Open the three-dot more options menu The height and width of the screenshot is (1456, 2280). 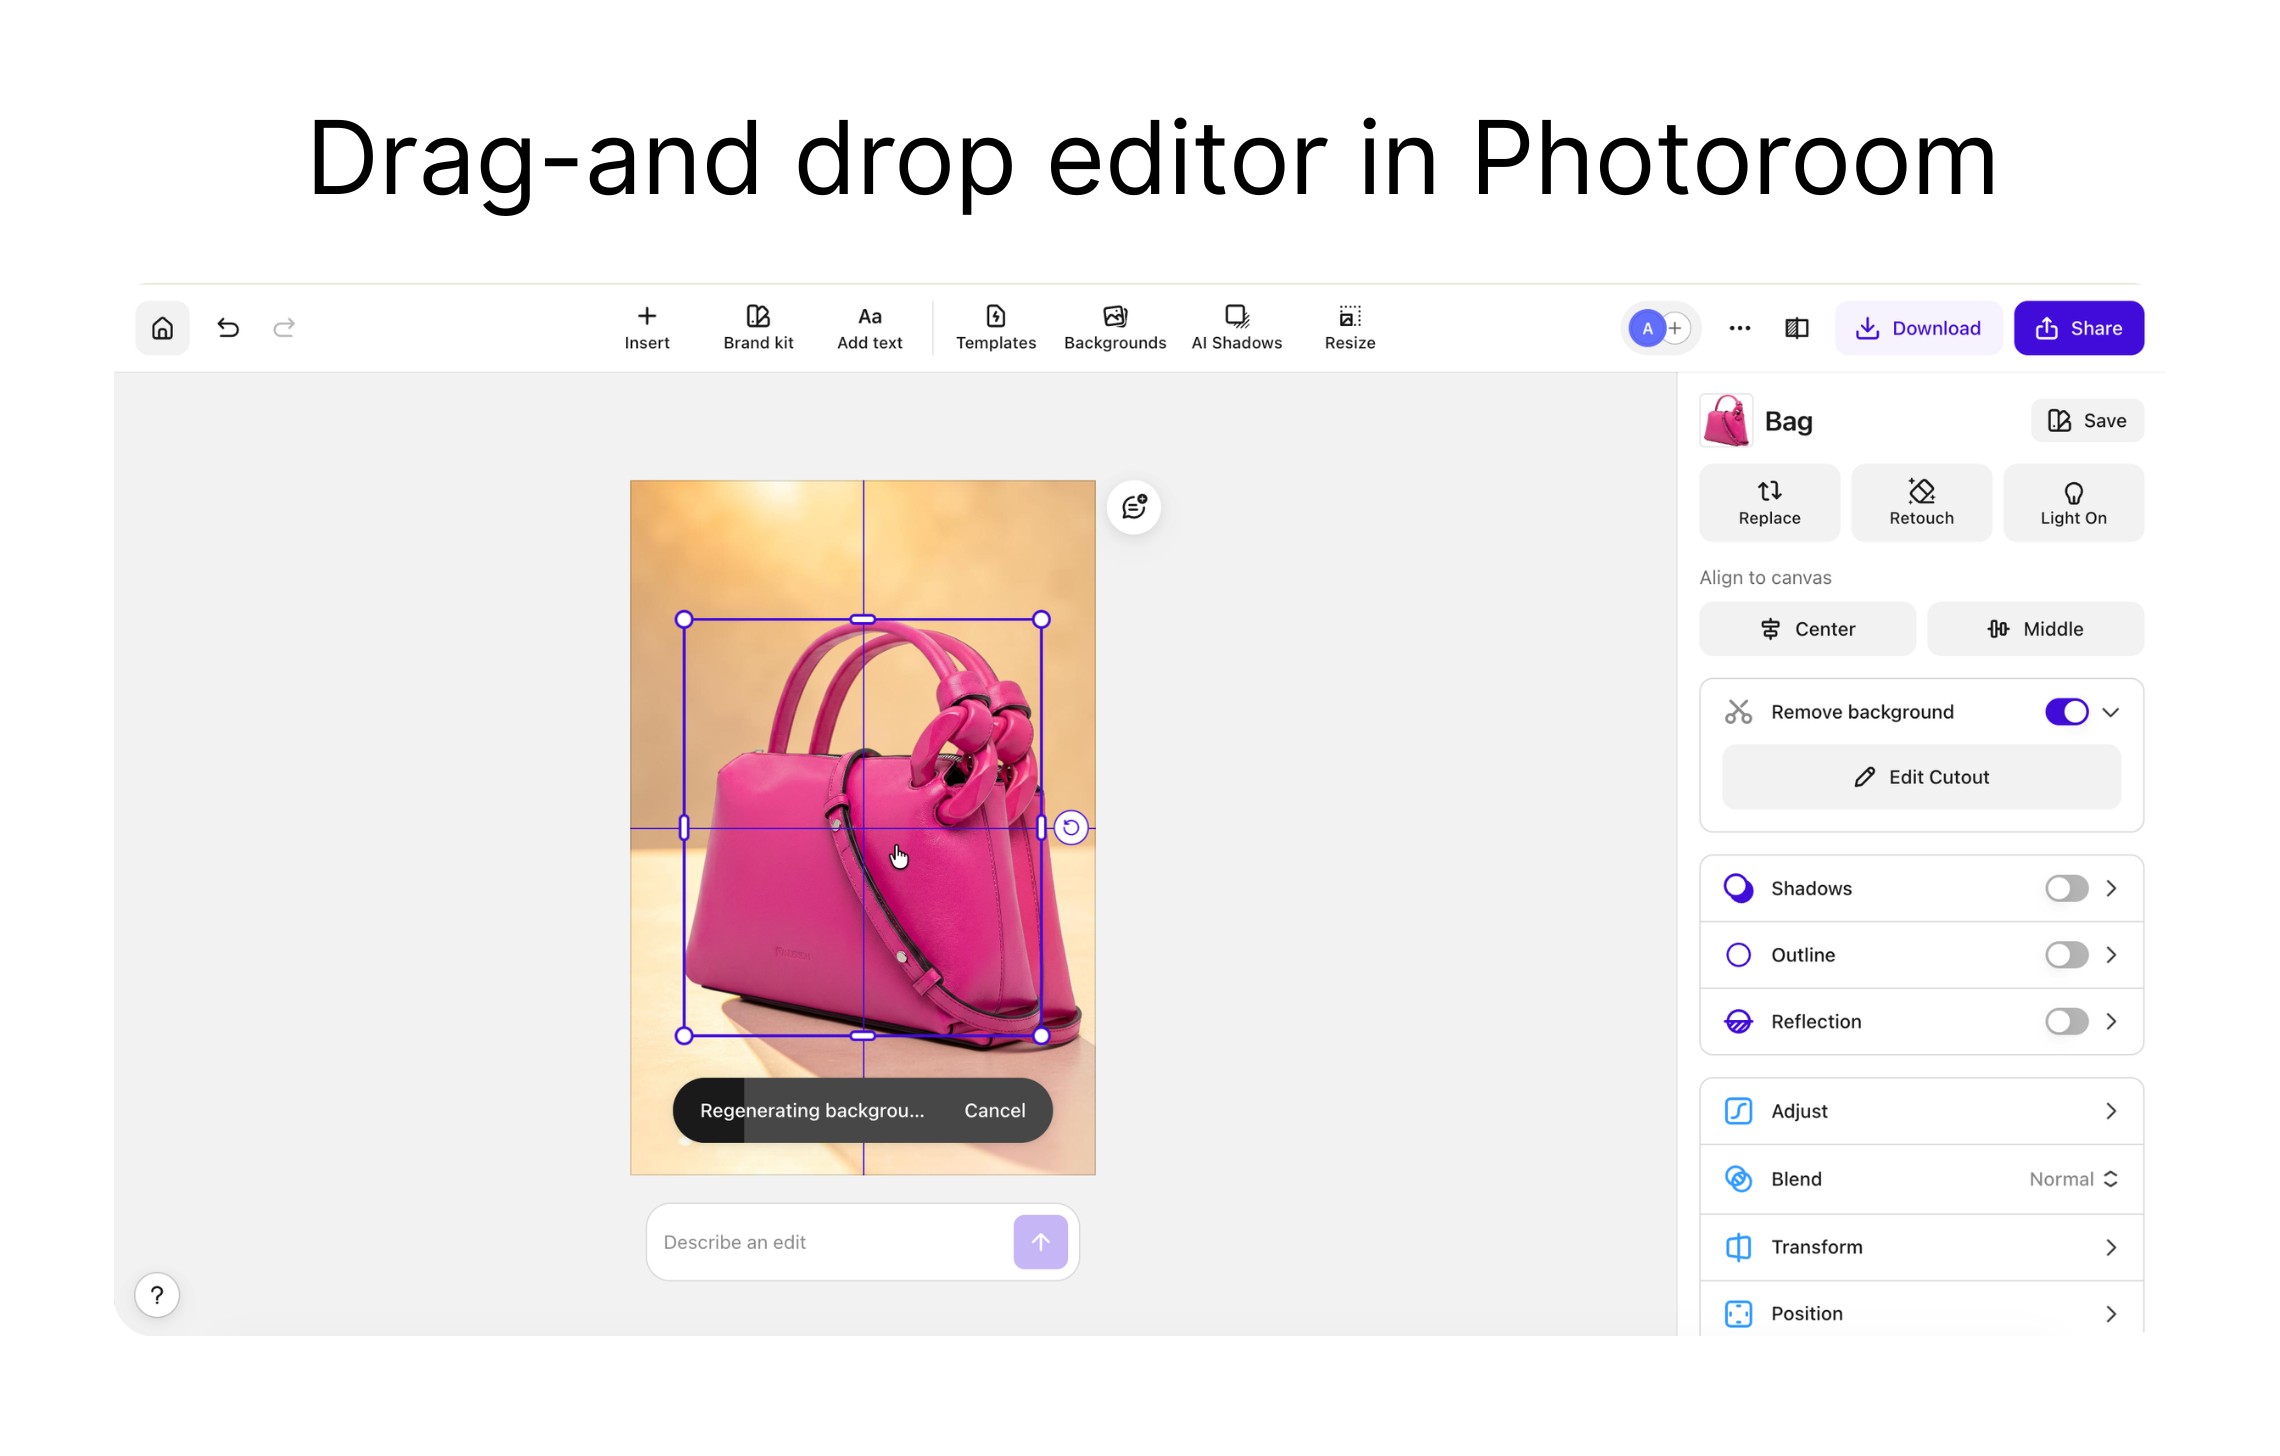(x=1739, y=328)
